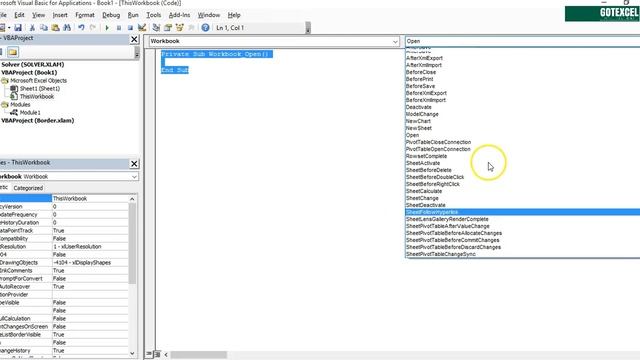The width and height of the screenshot is (640, 360).
Task: Choose BeforeClose event from list
Action: coord(421,72)
